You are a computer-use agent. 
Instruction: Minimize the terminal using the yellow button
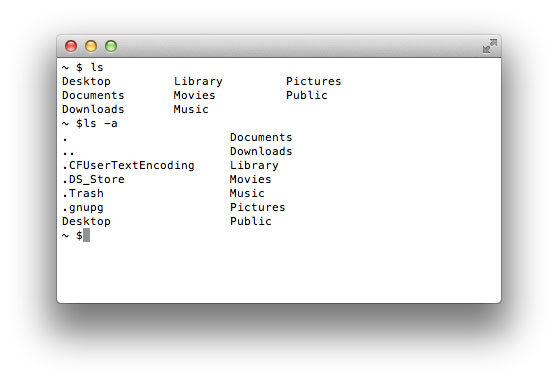91,46
